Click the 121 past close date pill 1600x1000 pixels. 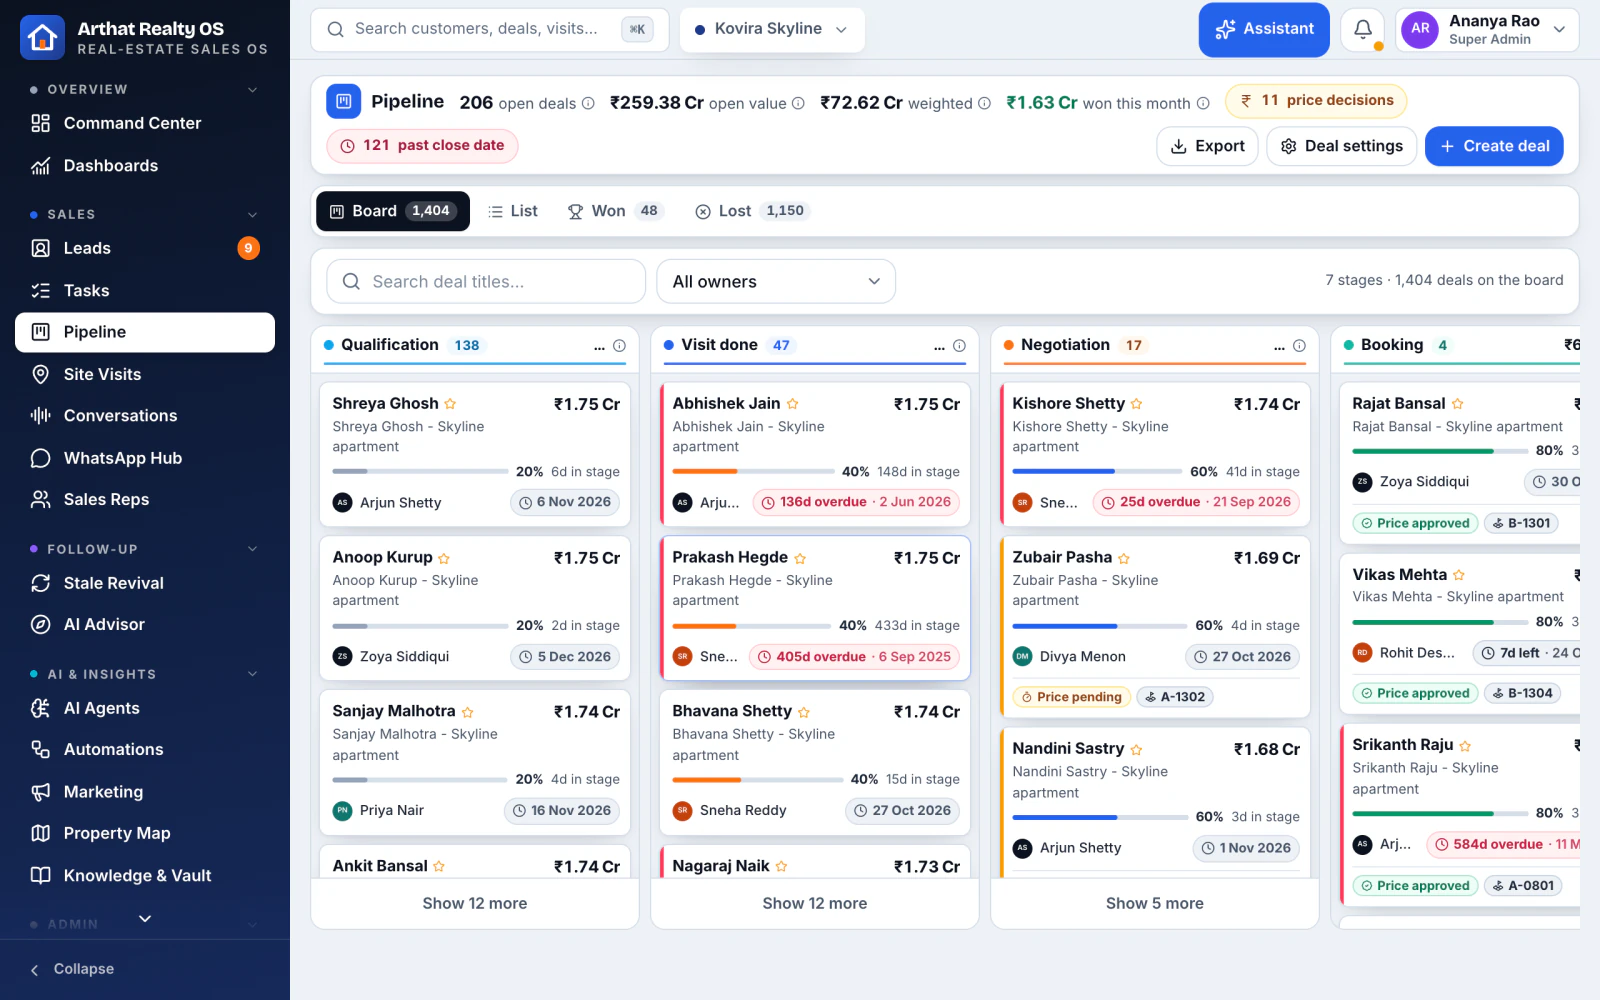coord(422,146)
